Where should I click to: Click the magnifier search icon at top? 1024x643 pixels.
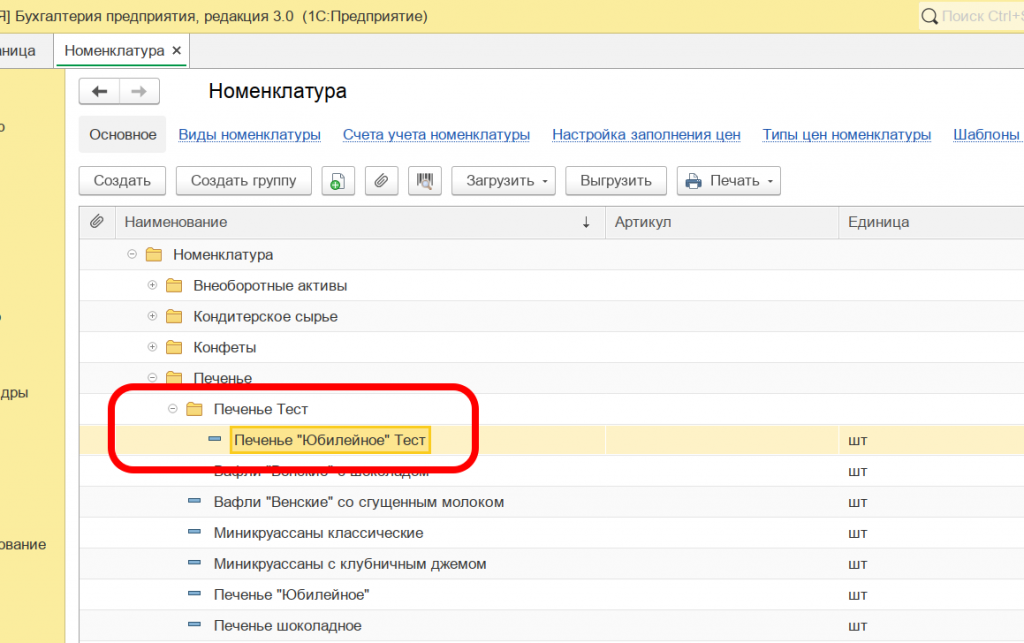pyautogui.click(x=930, y=16)
